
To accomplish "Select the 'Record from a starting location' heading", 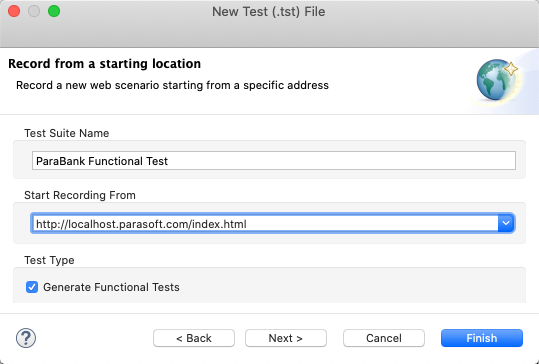I will click(x=104, y=64).
